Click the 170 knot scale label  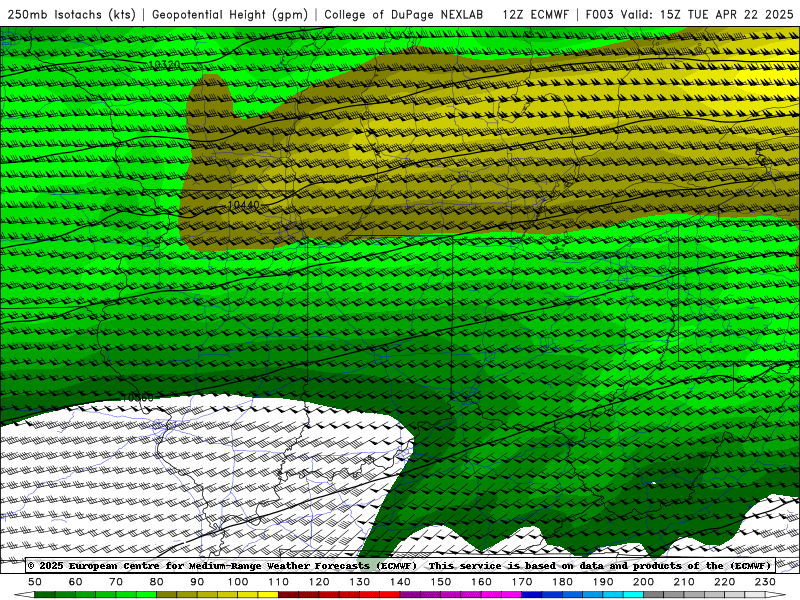[x=522, y=582]
